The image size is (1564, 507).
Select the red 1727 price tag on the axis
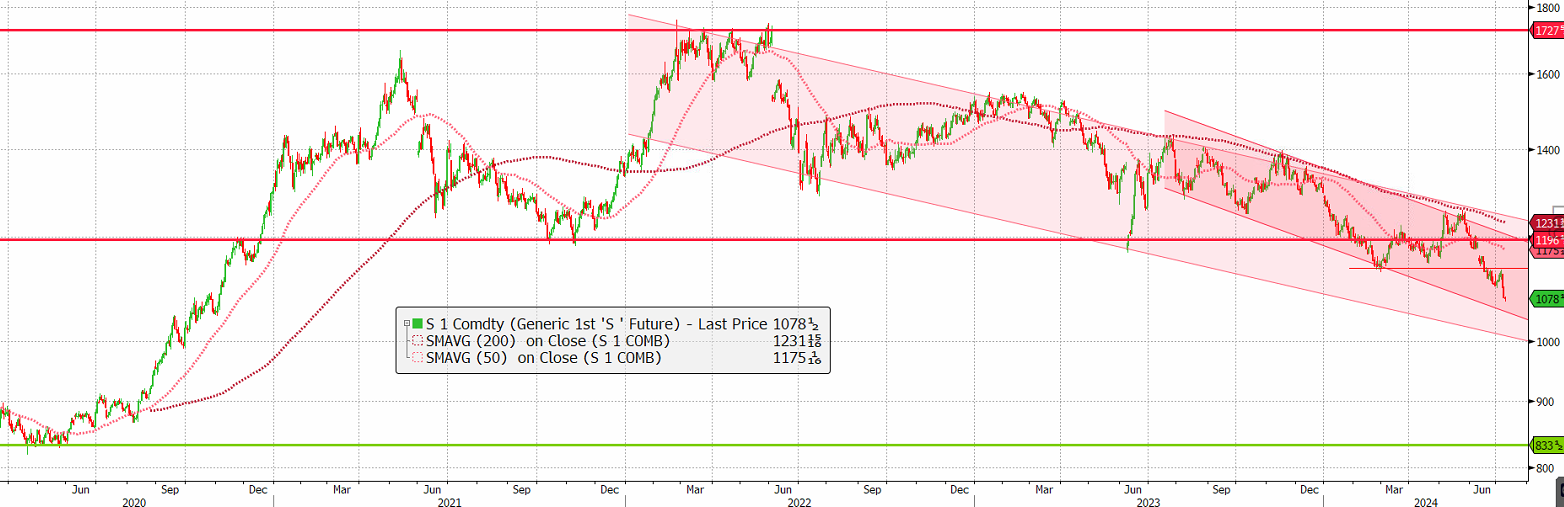click(x=1547, y=31)
